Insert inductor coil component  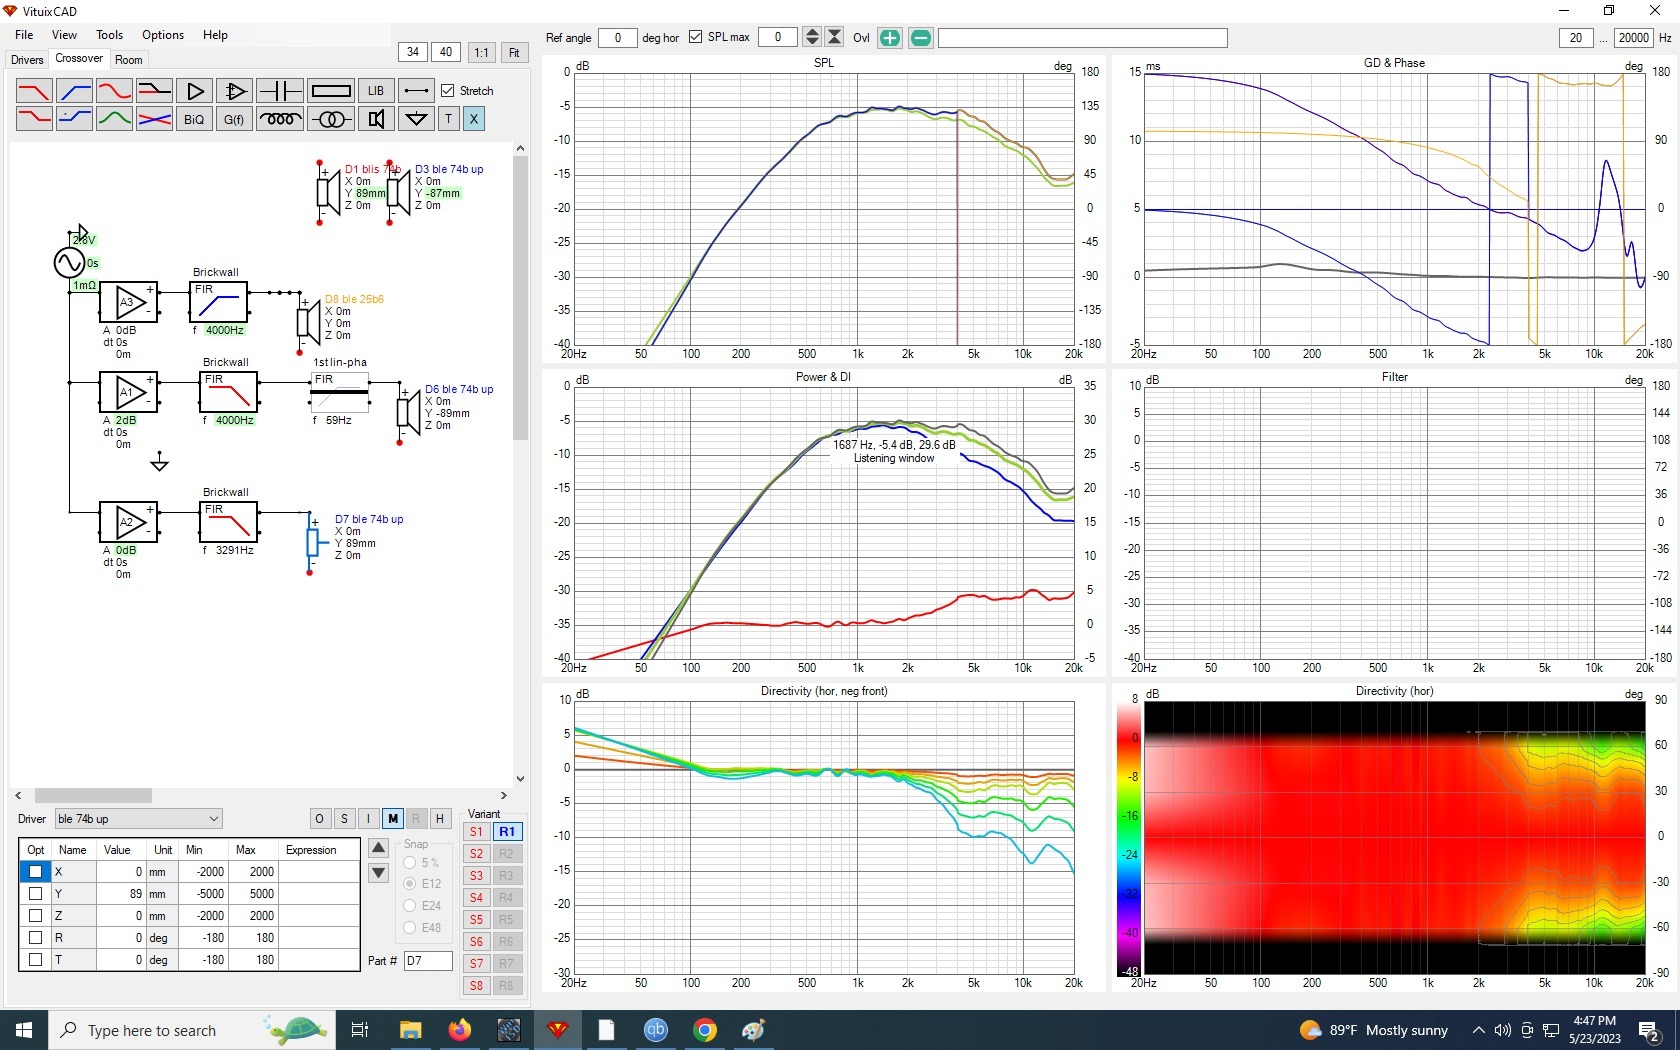click(x=280, y=119)
